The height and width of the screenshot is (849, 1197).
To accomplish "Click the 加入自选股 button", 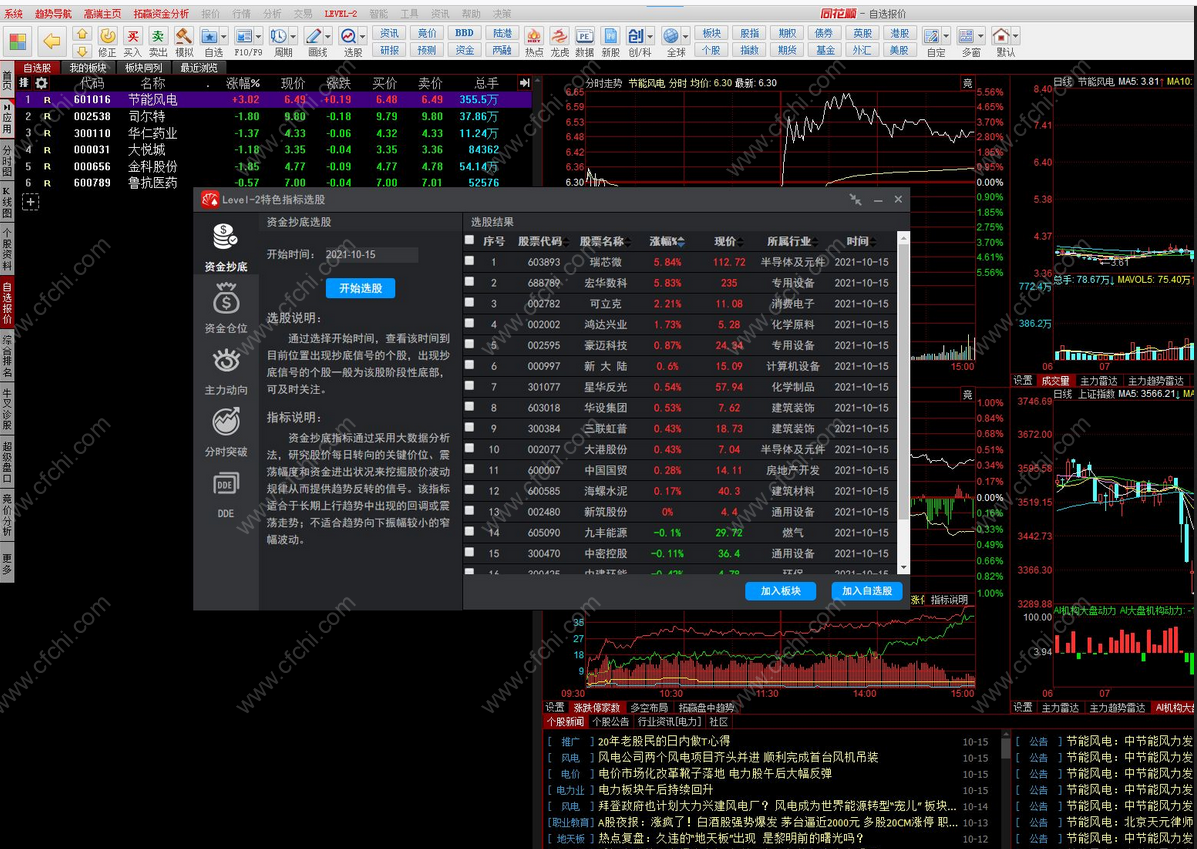I will [867, 591].
